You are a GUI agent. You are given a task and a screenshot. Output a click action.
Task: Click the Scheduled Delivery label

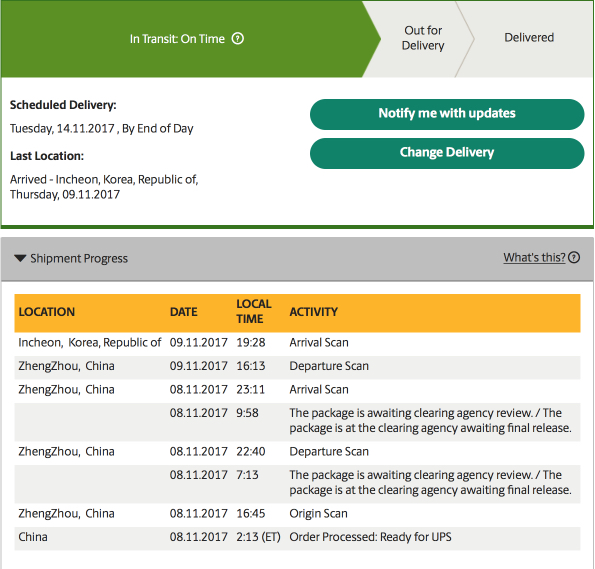63,105
